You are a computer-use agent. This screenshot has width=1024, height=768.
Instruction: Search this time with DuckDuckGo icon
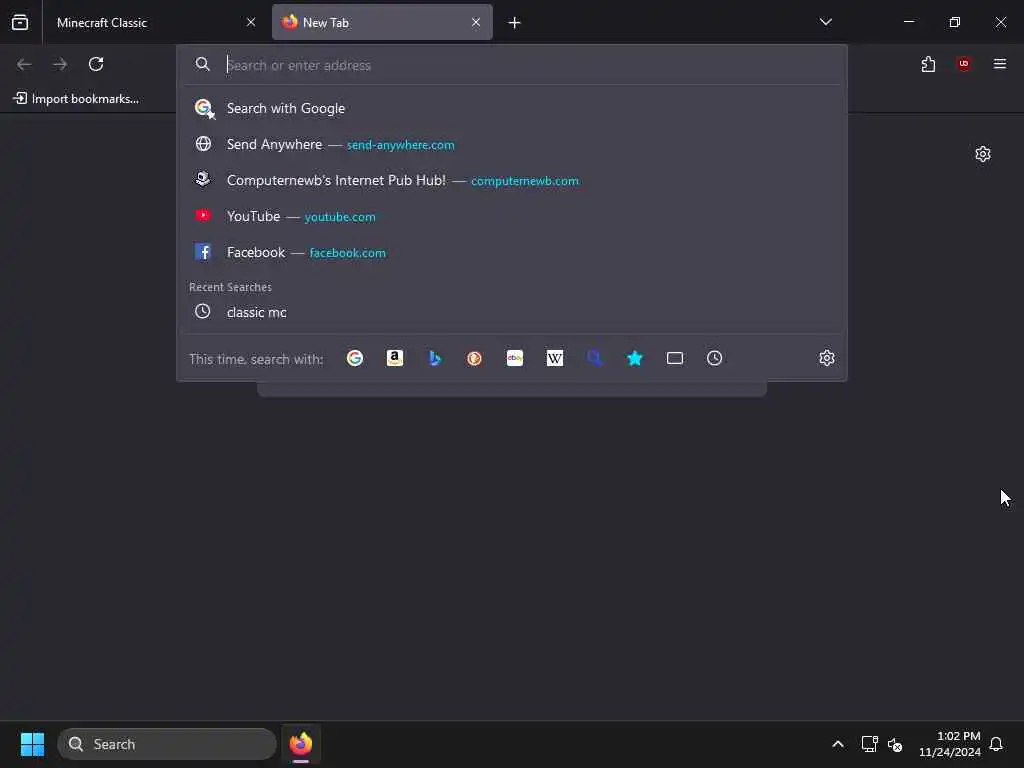pyautogui.click(x=475, y=358)
